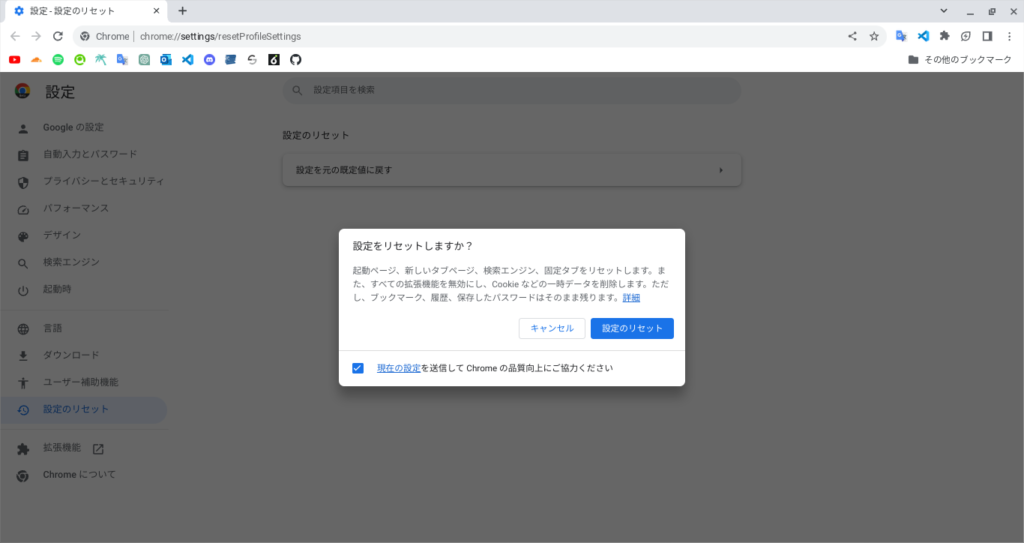1024x543 pixels.
Task: Open the YouTube bookmark icon
Action: pyautogui.click(x=15, y=60)
